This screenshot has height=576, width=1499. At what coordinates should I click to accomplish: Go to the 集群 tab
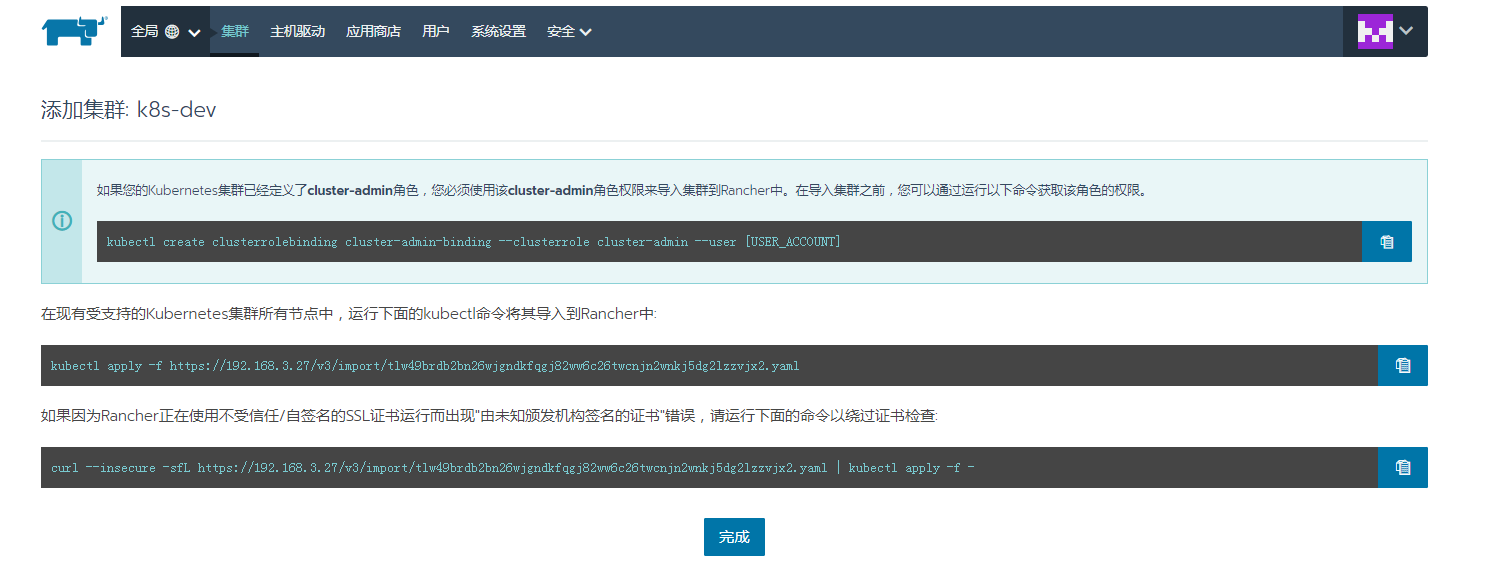235,32
